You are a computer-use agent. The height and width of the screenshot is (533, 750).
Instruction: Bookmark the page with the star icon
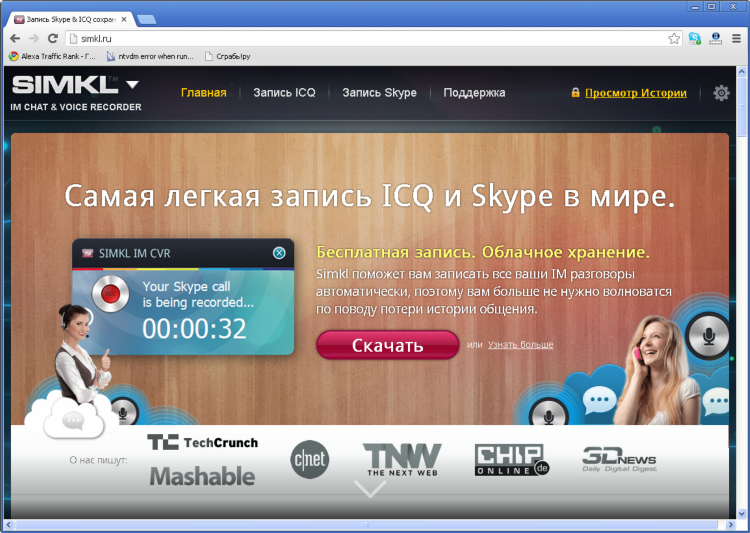point(674,38)
